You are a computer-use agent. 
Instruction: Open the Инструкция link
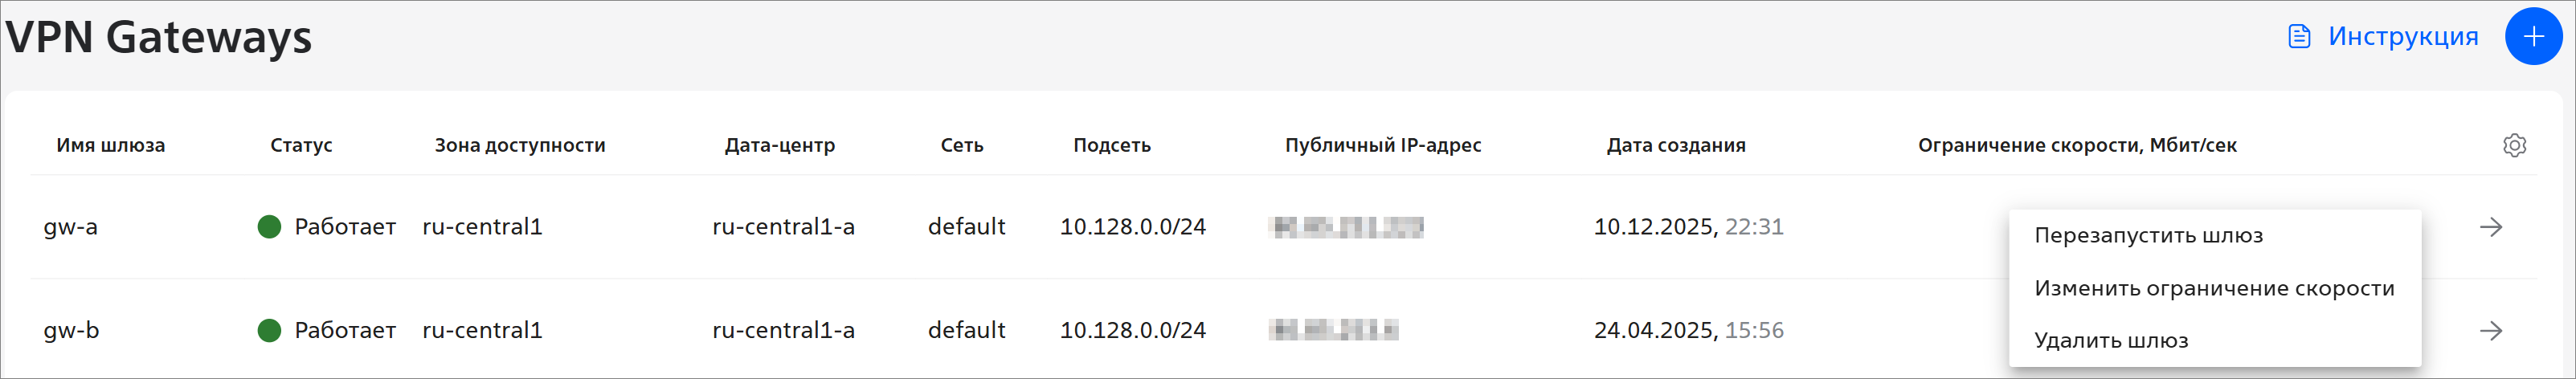tap(2402, 37)
